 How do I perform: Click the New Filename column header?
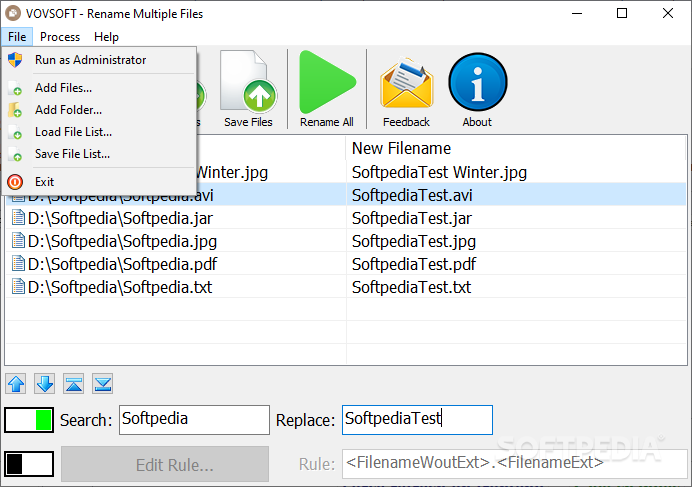(x=516, y=148)
